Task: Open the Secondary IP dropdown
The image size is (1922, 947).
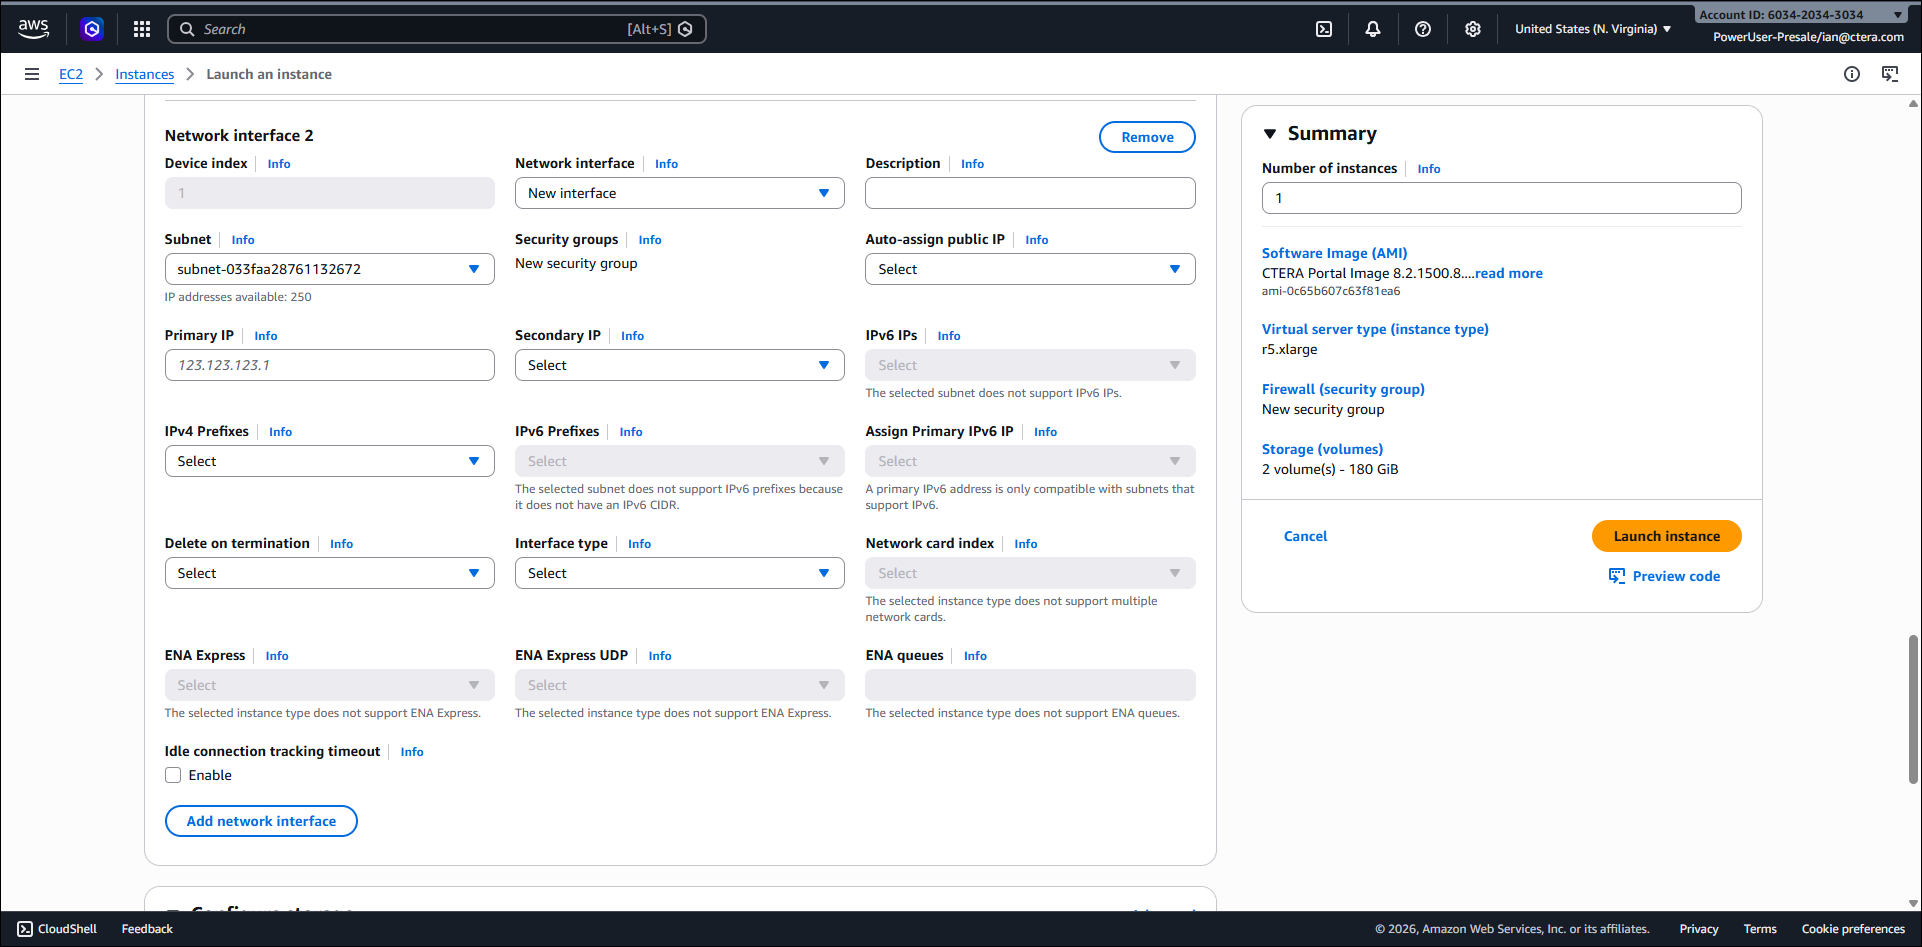Action: coord(680,365)
